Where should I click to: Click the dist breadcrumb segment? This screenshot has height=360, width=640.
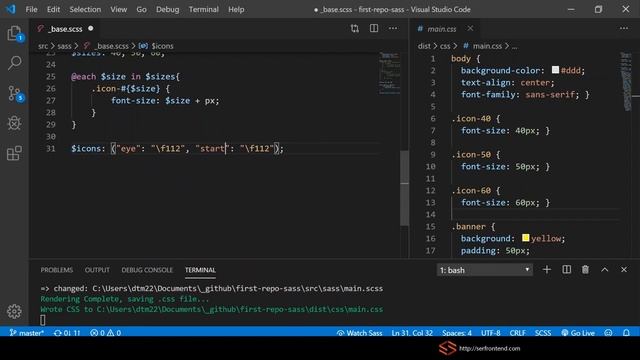pyautogui.click(x=424, y=46)
